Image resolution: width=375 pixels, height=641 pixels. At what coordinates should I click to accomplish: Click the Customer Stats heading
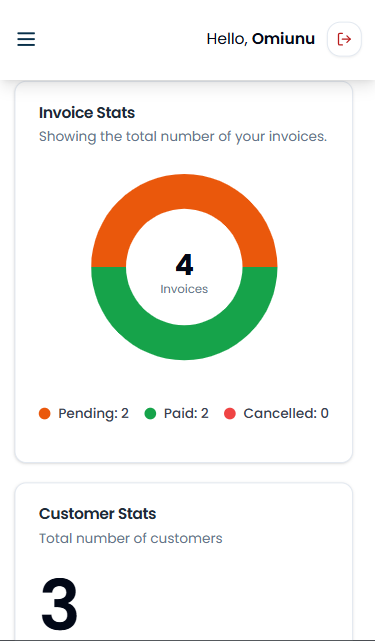tap(97, 514)
